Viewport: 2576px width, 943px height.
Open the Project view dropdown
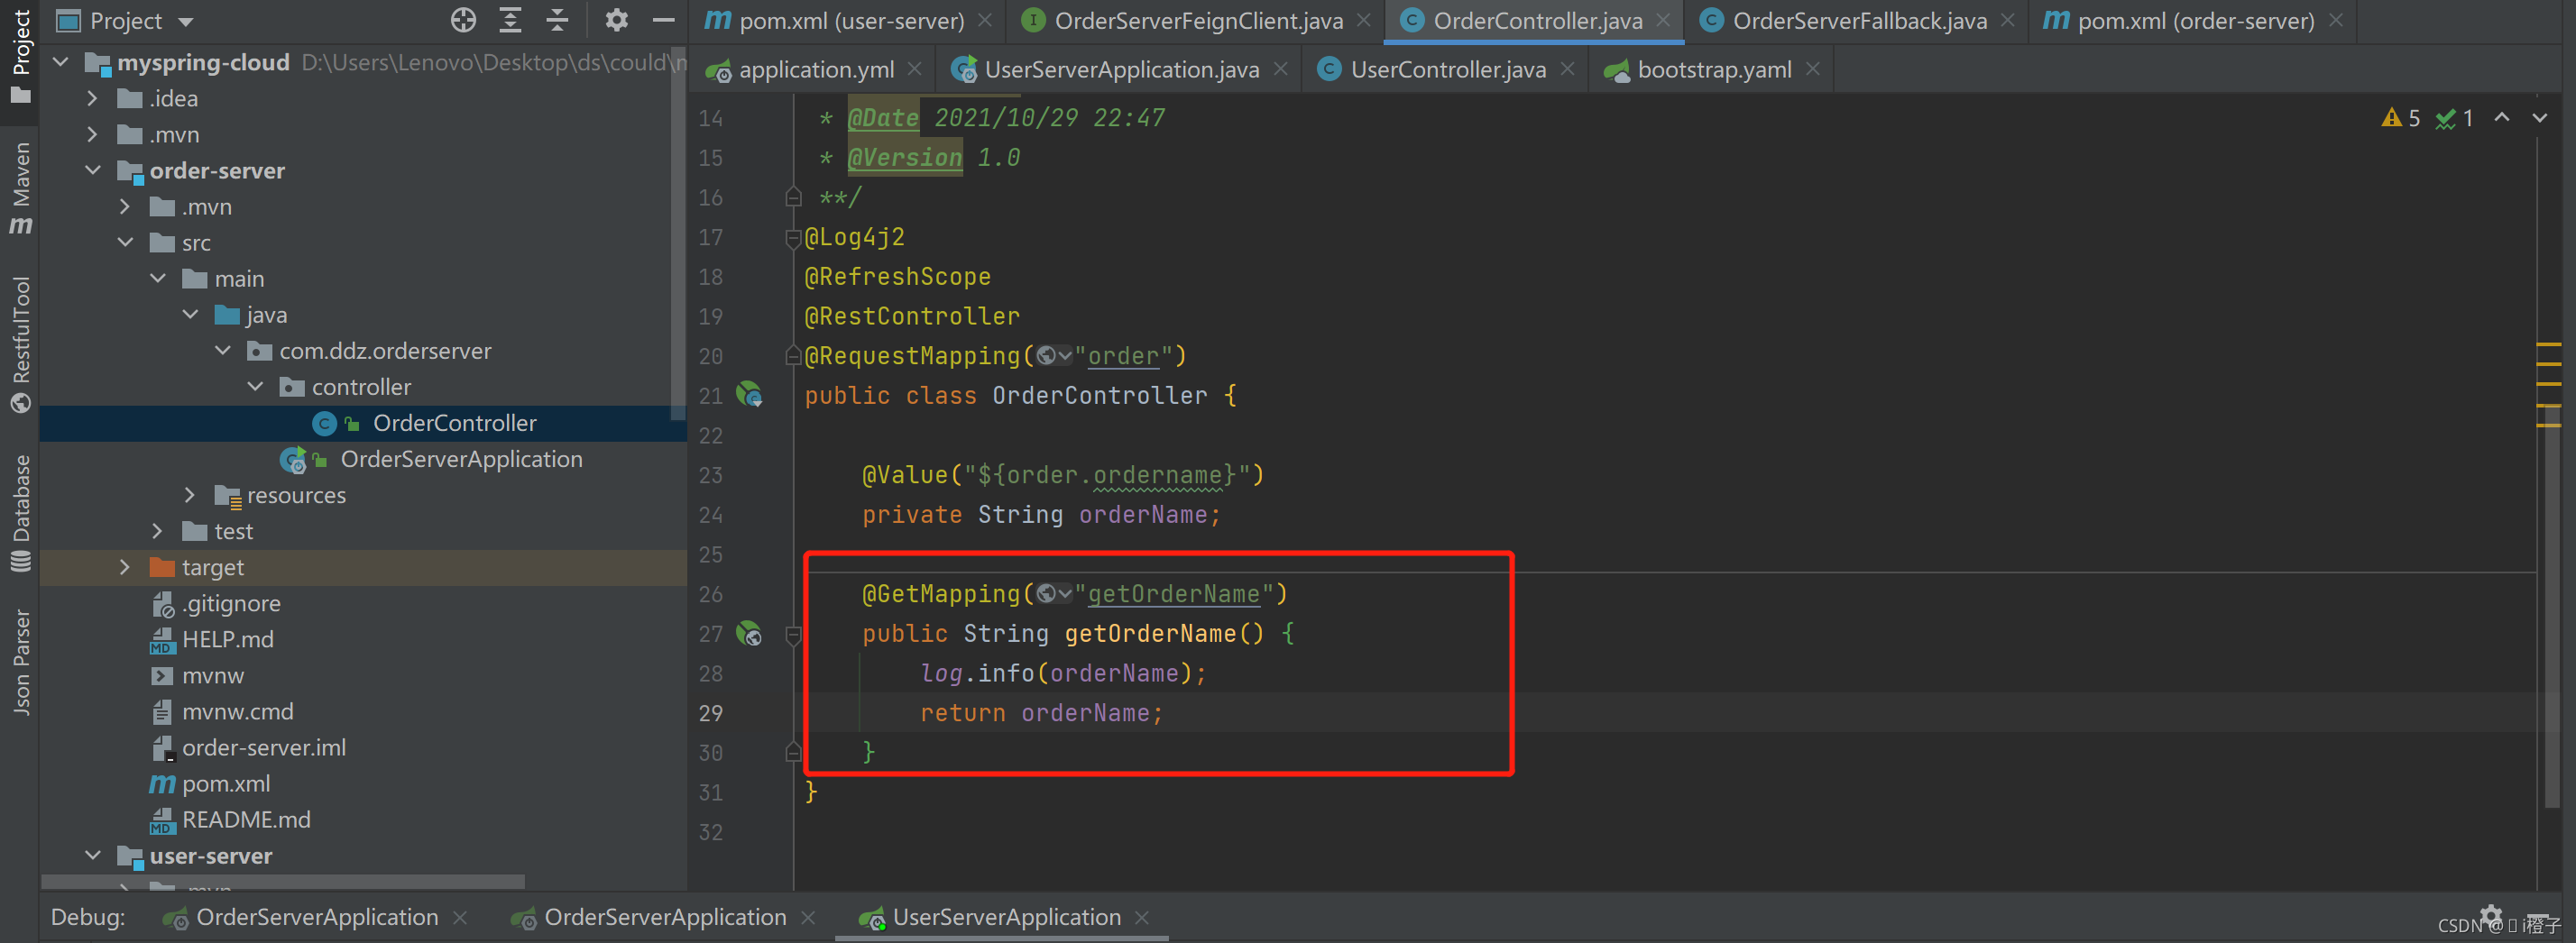tap(186, 22)
